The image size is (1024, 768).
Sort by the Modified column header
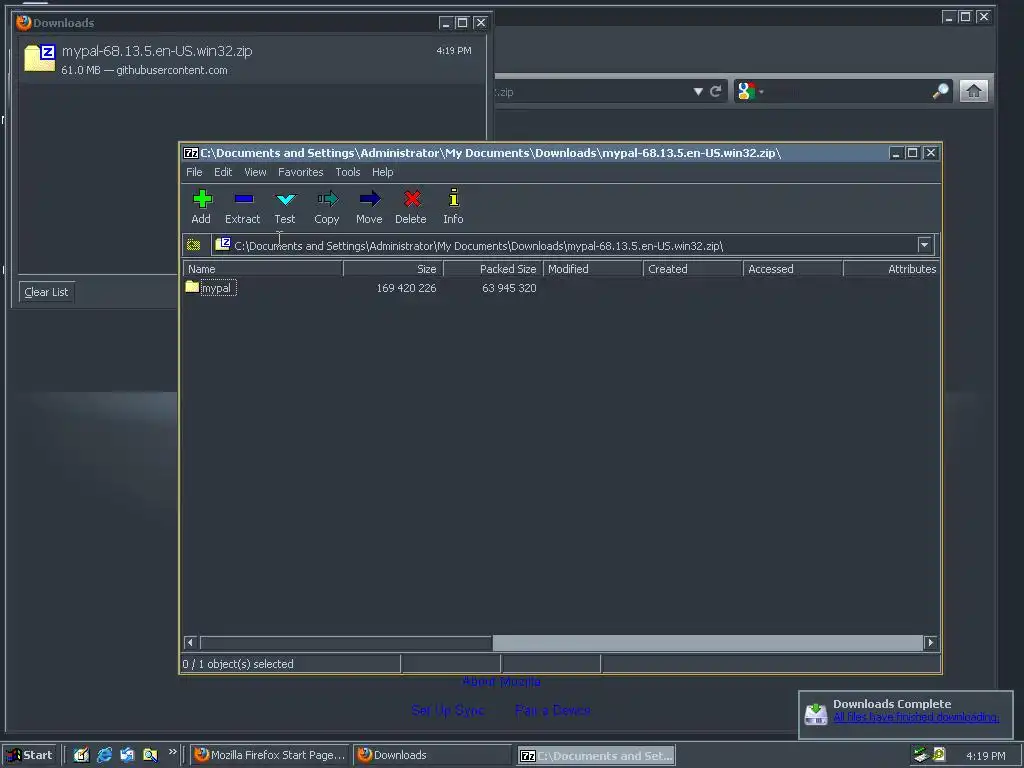pos(593,269)
